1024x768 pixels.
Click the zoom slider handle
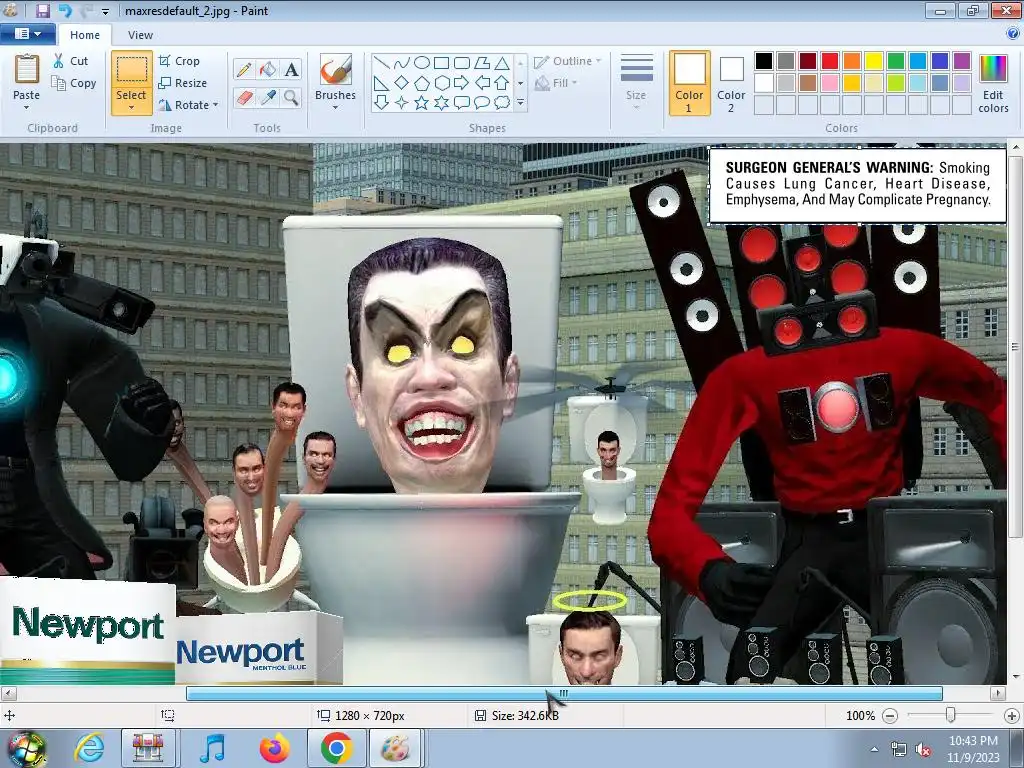coord(951,715)
